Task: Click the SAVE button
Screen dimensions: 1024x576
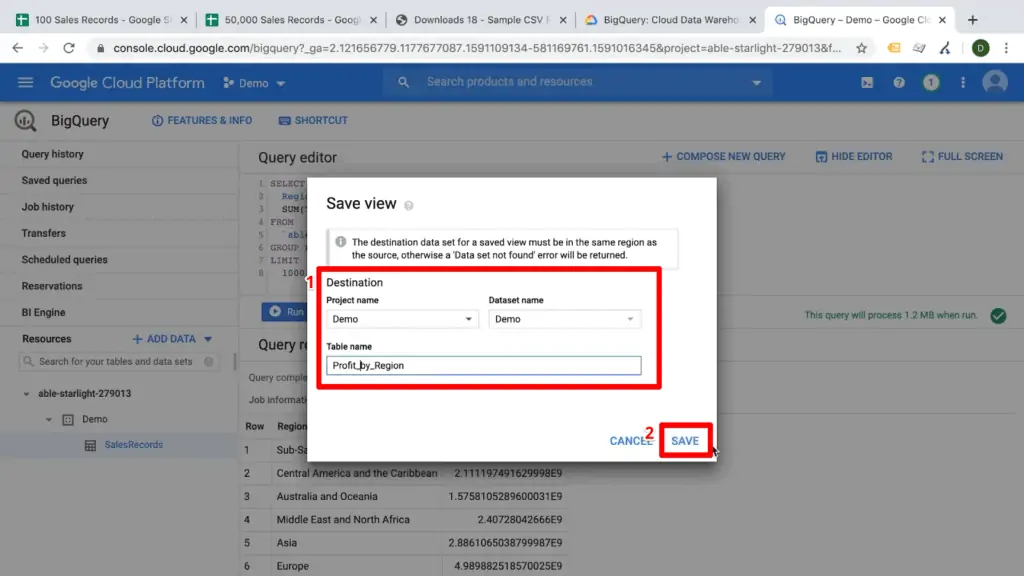Action: coord(686,440)
